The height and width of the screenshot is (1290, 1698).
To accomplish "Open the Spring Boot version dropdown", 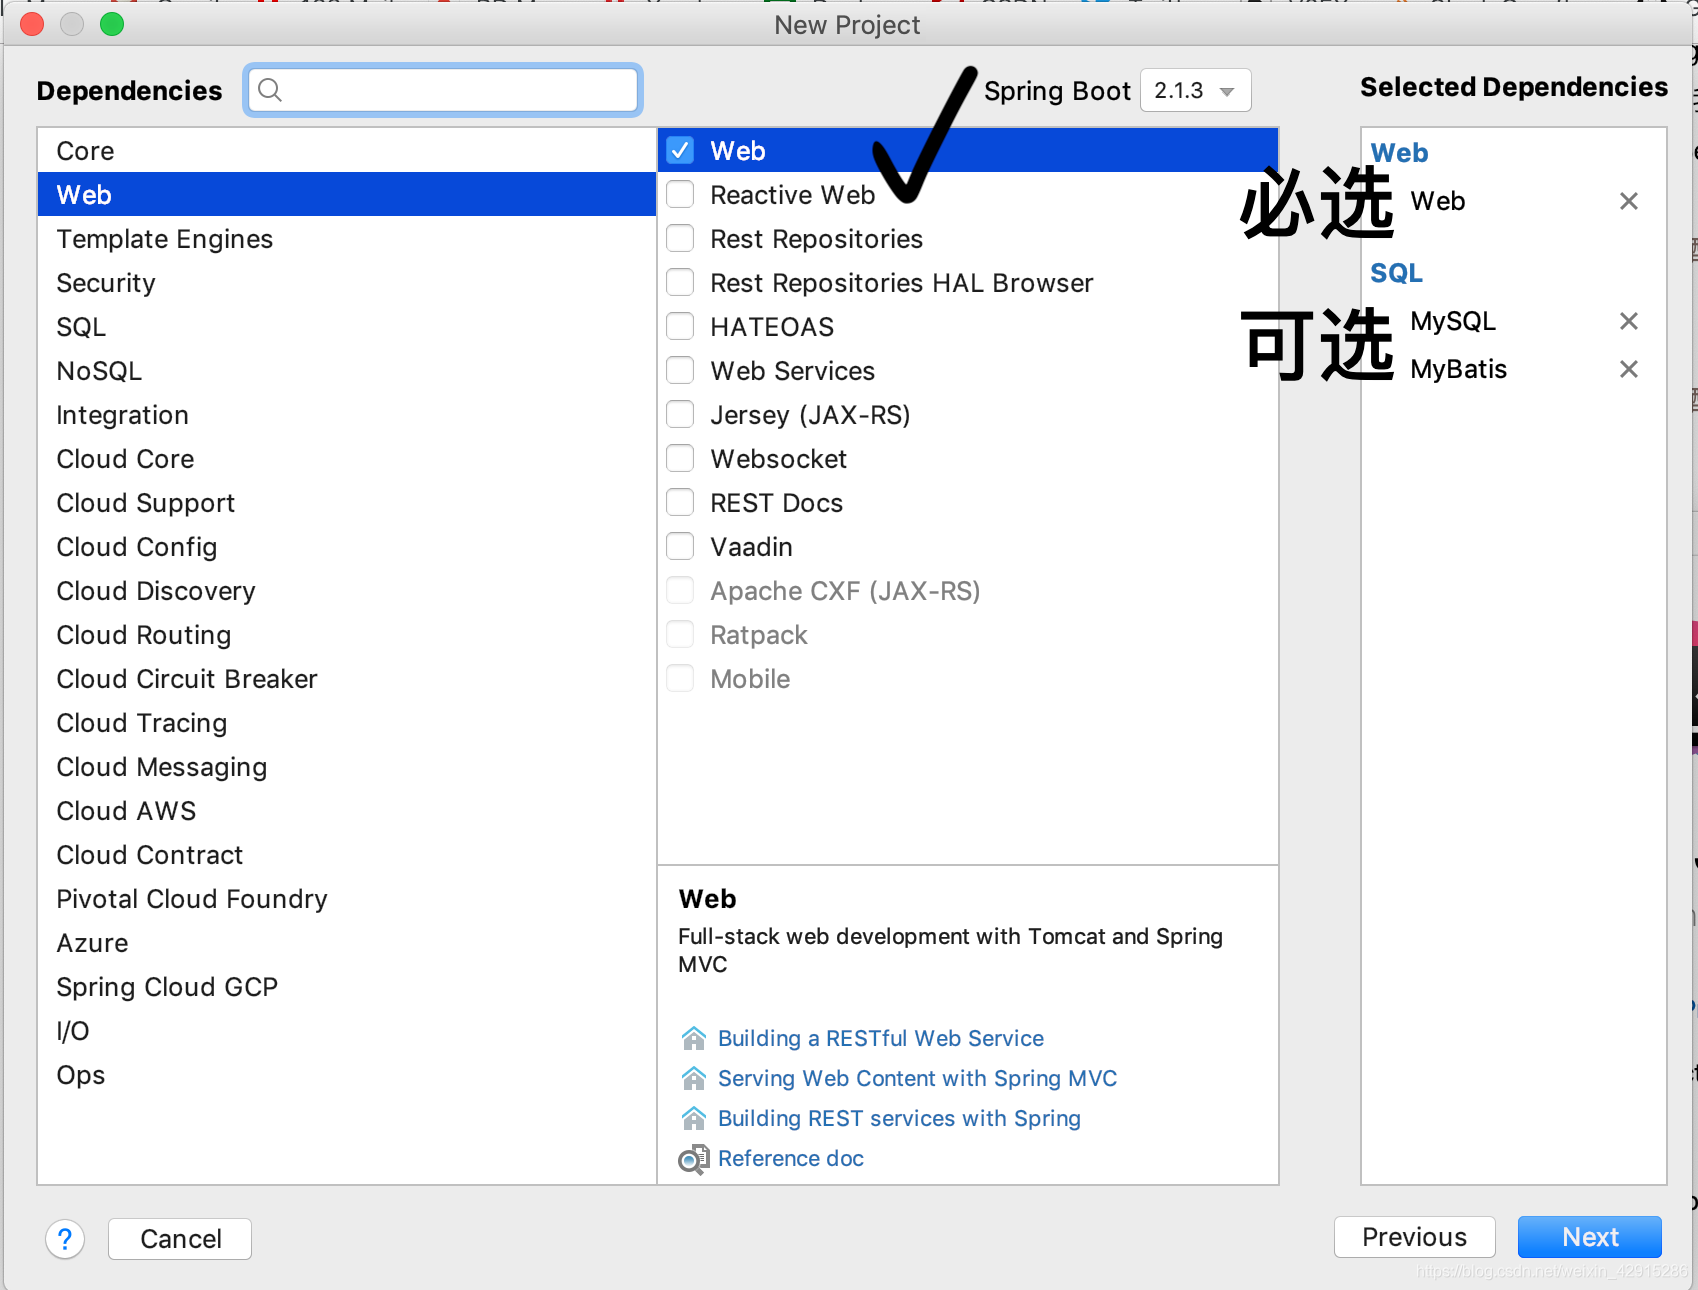I will pos(1195,90).
